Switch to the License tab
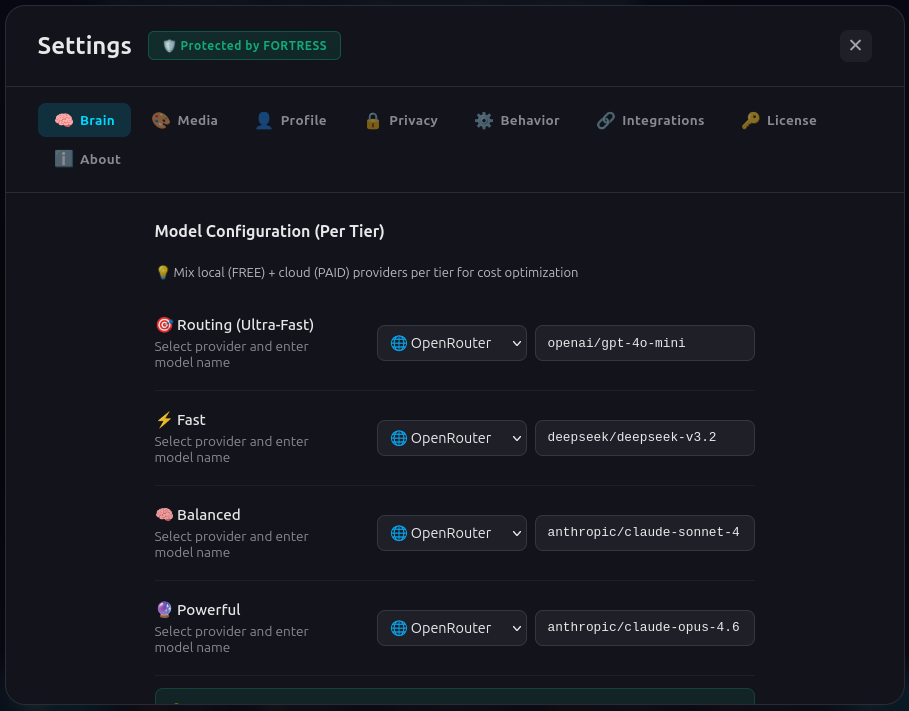Screen dimensions: 909x711 [x=779, y=120]
